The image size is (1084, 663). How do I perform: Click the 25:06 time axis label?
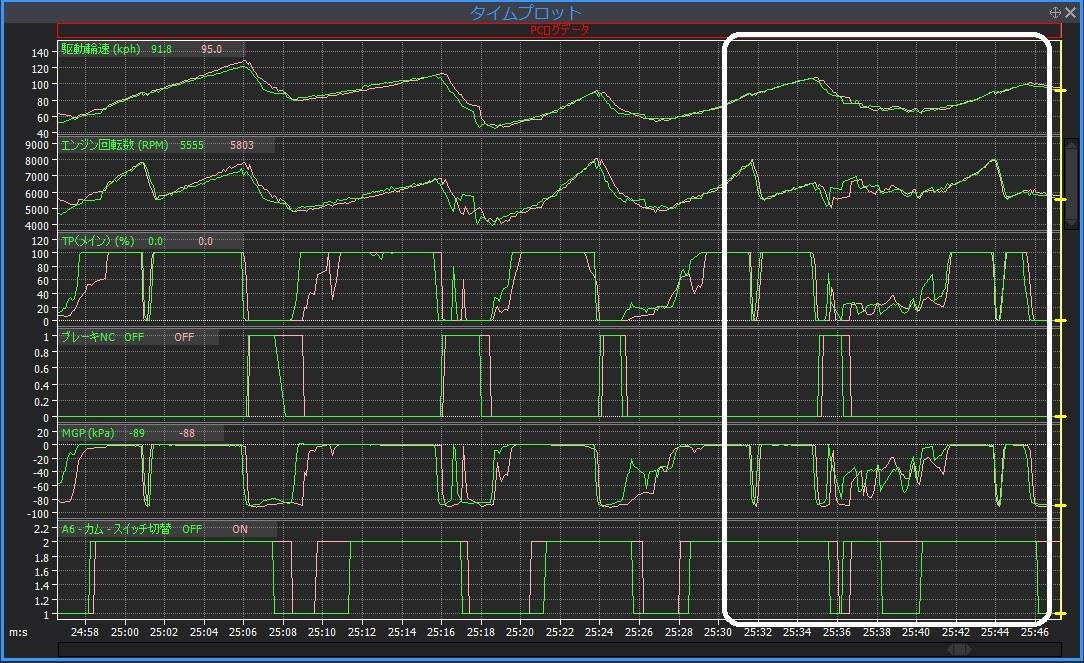(243, 632)
